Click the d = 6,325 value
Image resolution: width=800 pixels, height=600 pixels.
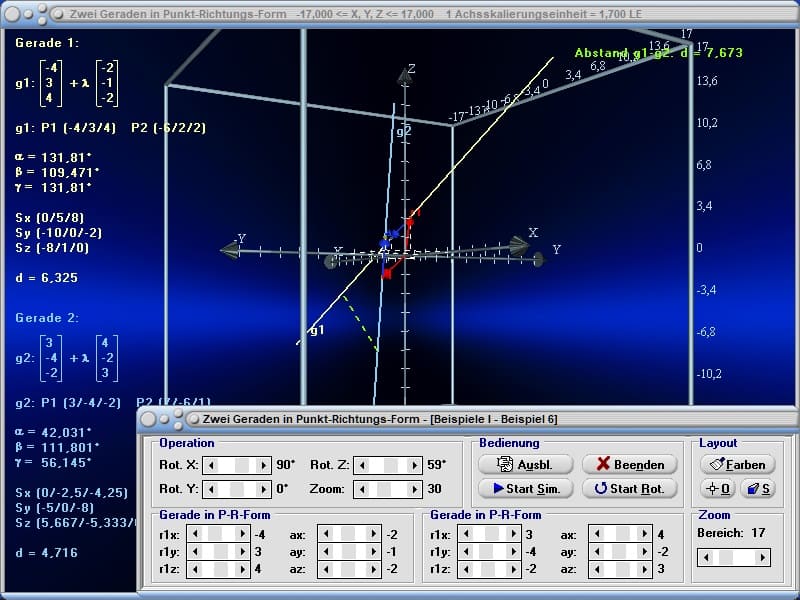coord(46,278)
